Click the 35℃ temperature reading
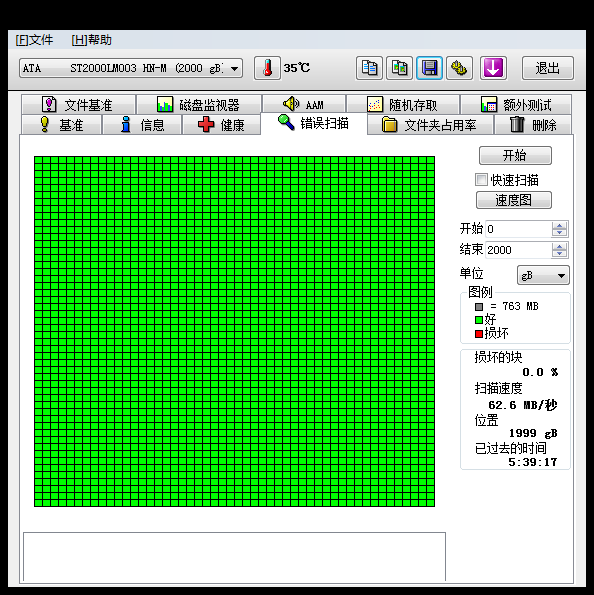This screenshot has width=594, height=595. coord(296,68)
